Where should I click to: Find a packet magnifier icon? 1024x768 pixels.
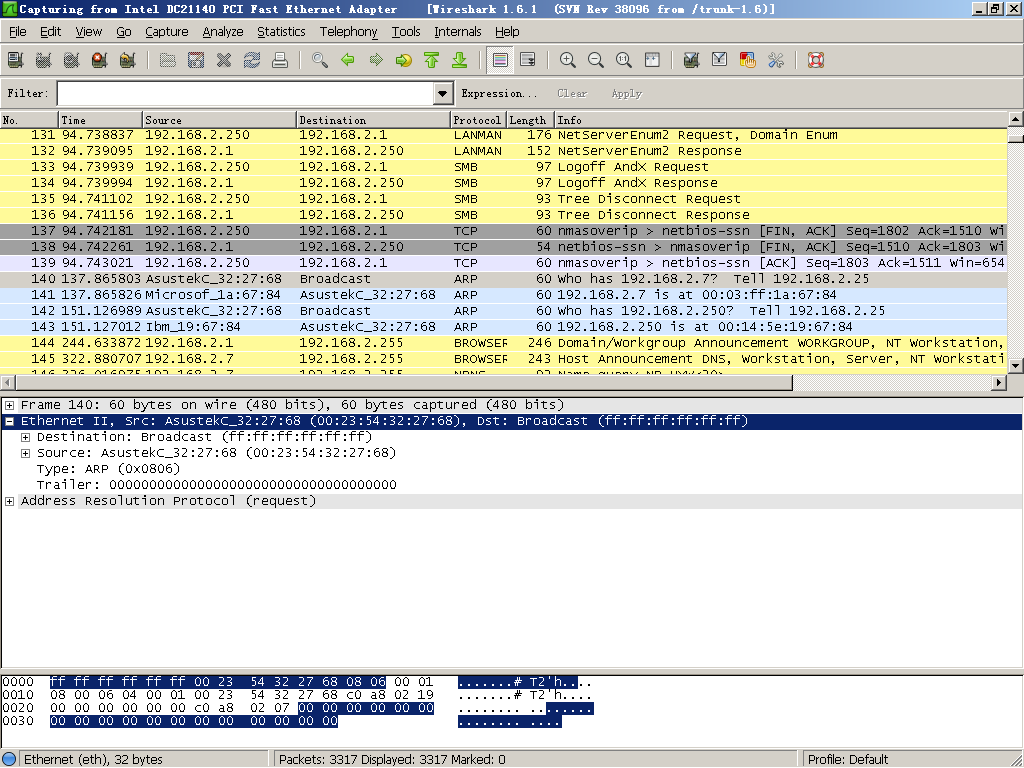pyautogui.click(x=320, y=60)
